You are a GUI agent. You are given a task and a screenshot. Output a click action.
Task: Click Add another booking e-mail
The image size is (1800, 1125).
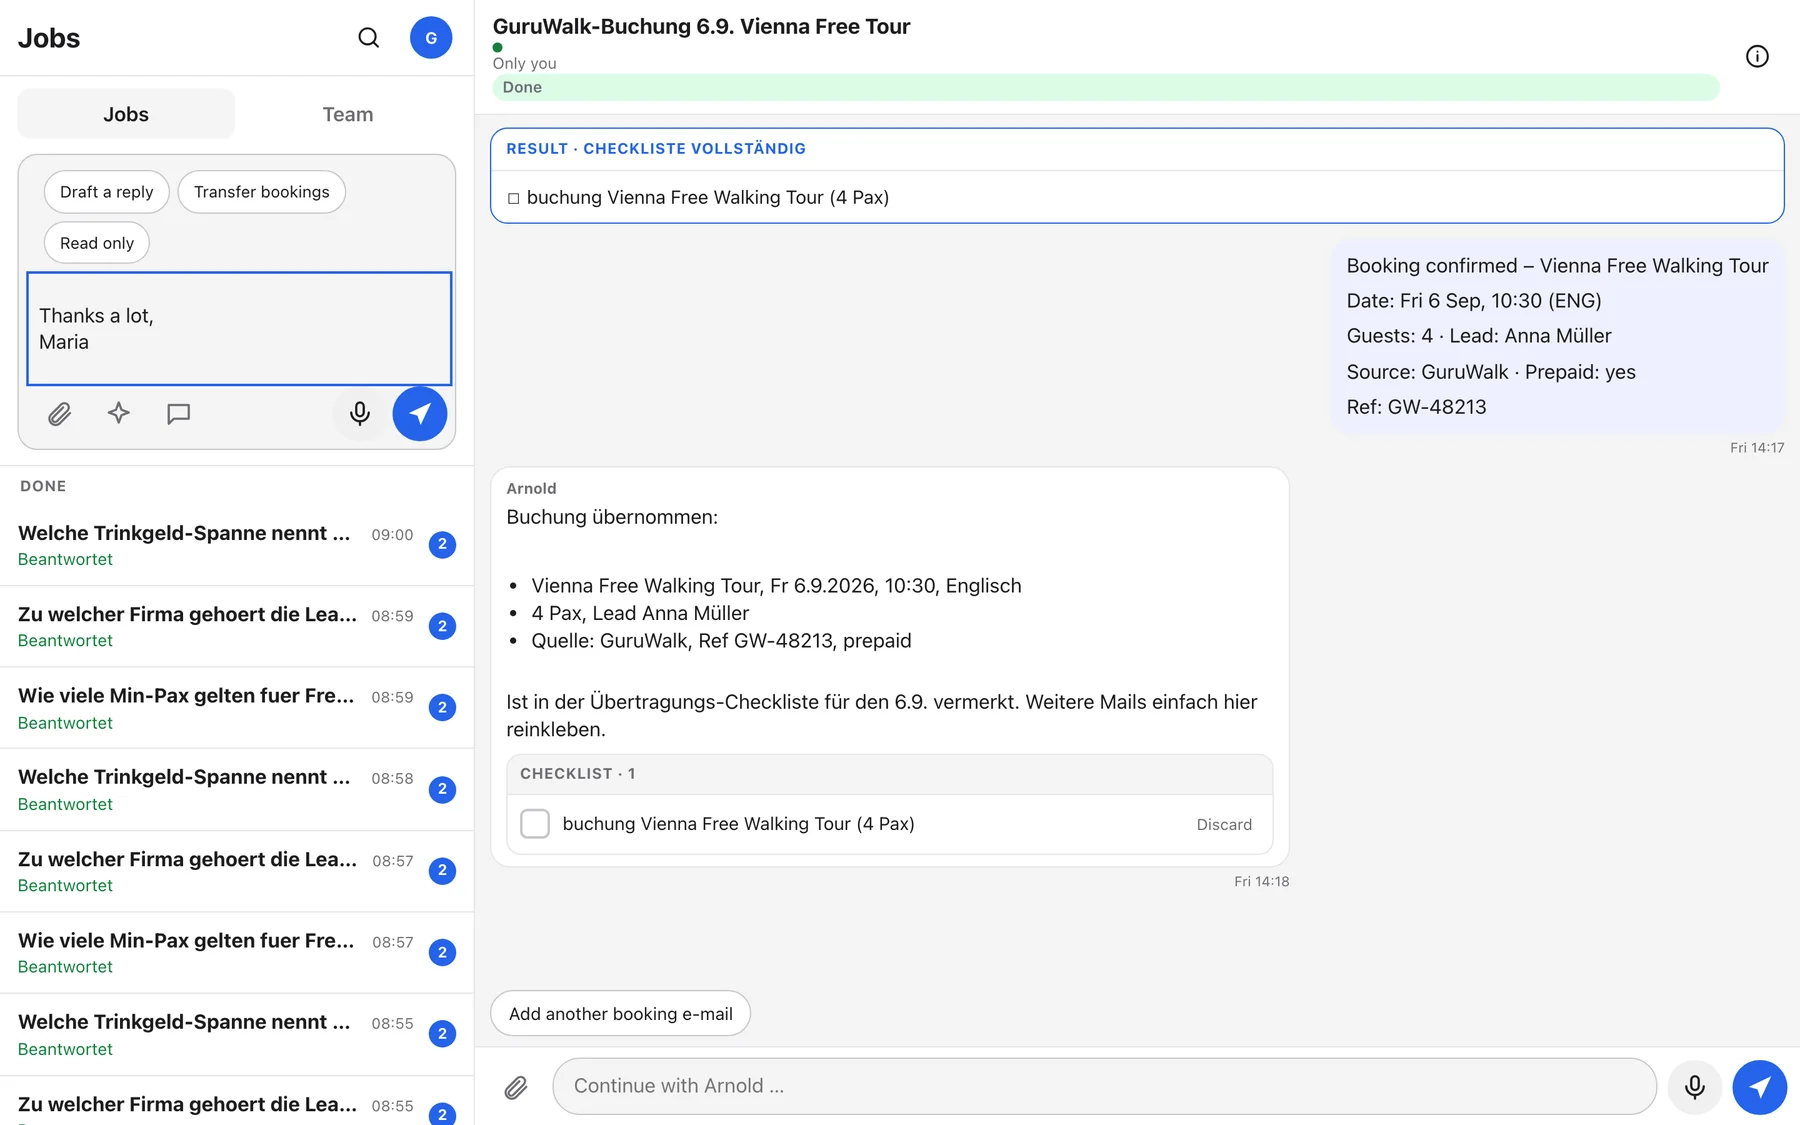pos(621,1014)
